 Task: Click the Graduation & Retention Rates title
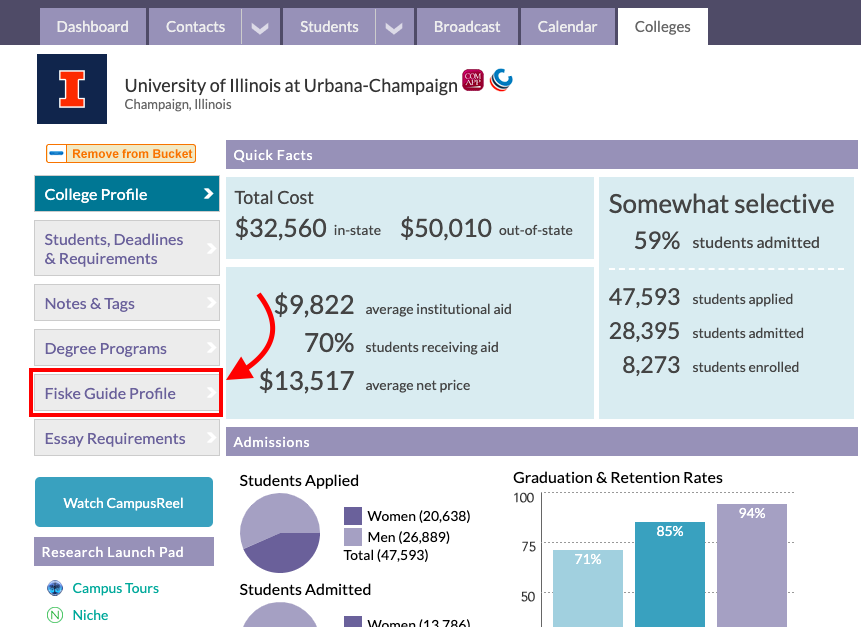point(618,478)
